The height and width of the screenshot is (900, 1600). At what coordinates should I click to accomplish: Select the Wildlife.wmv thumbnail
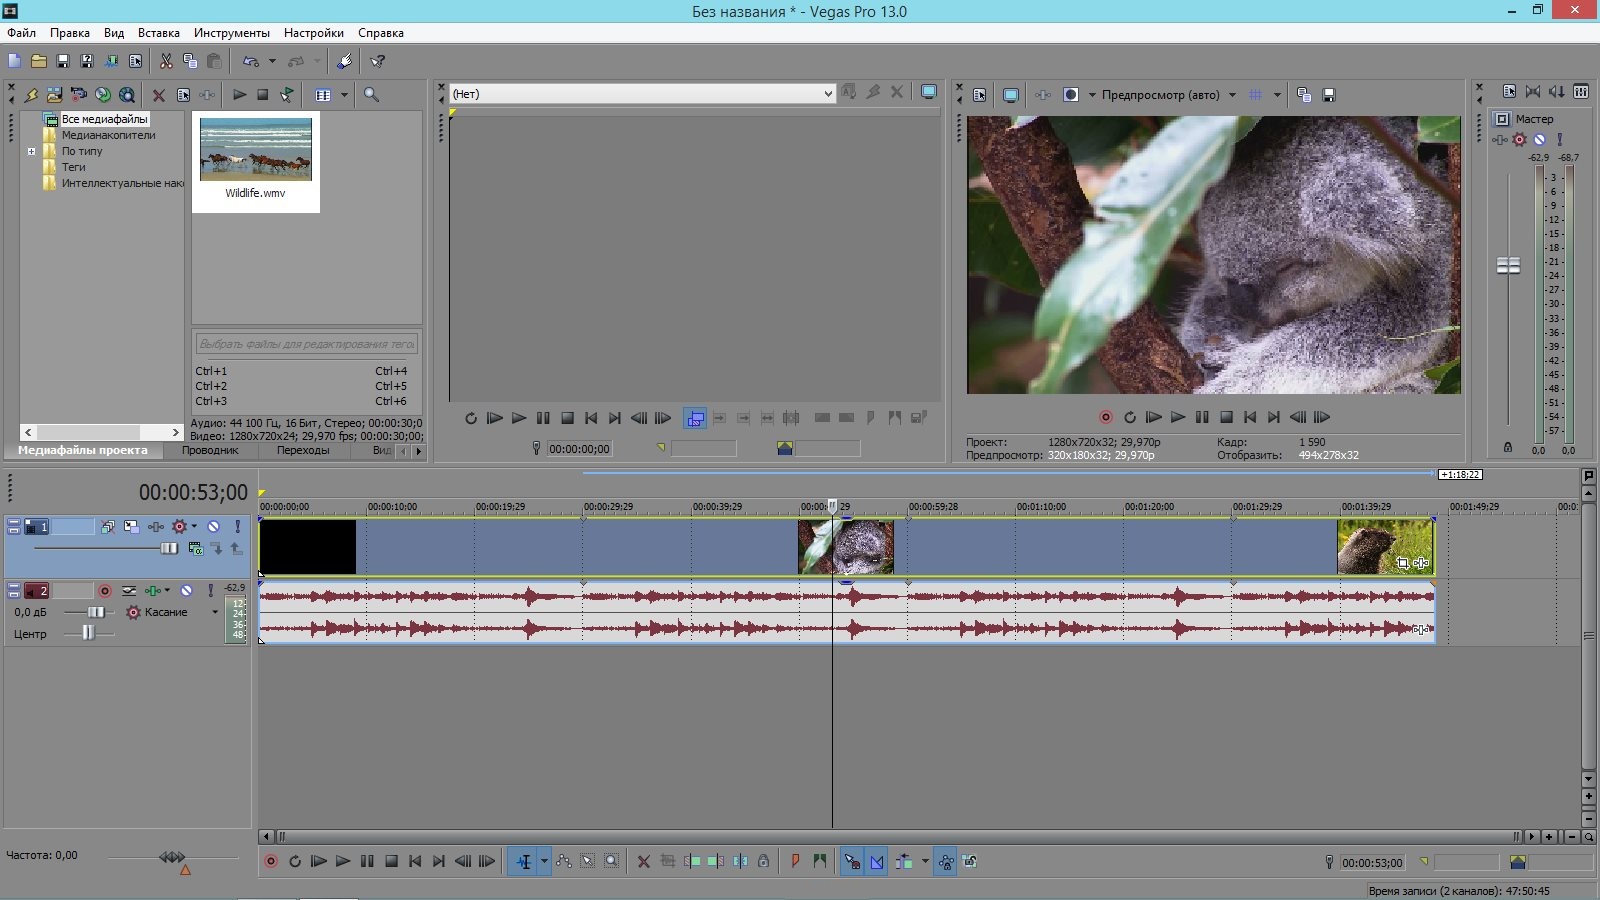click(x=256, y=149)
